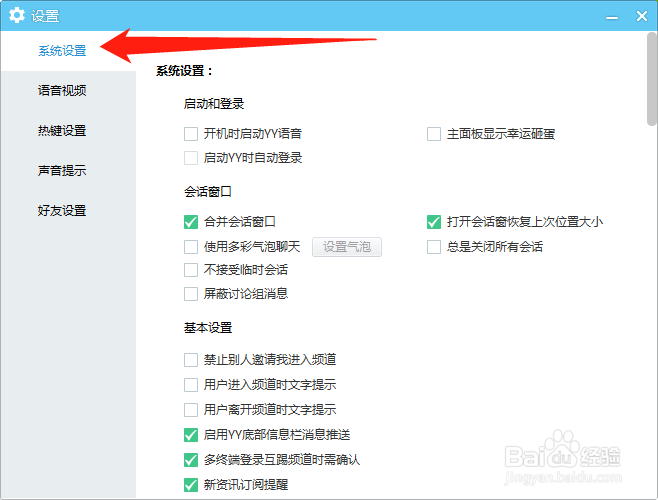Uncheck 合并会话窗口 checkbox
The image size is (658, 500).
point(191,222)
